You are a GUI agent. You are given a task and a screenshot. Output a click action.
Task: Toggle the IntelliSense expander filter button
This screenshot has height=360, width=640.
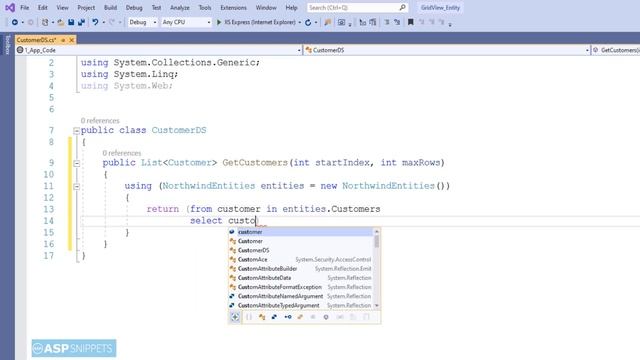235,317
